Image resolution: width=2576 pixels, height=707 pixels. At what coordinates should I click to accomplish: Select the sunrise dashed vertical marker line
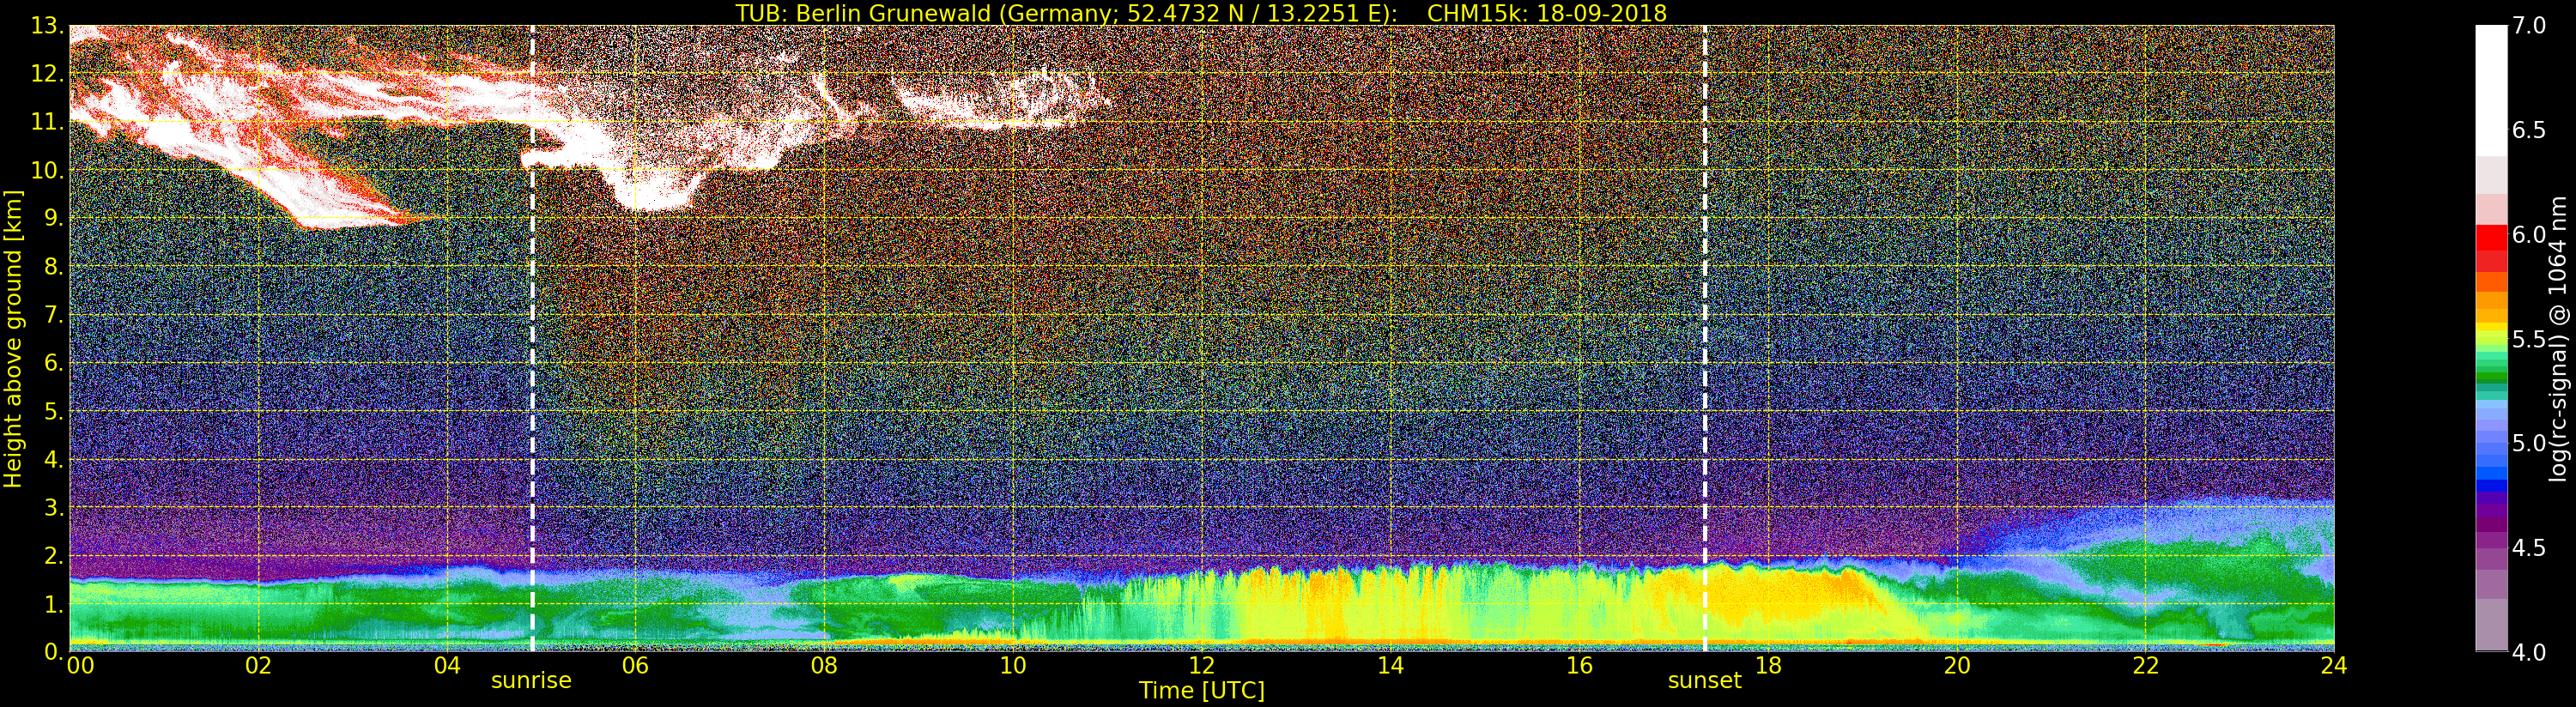pos(532,339)
